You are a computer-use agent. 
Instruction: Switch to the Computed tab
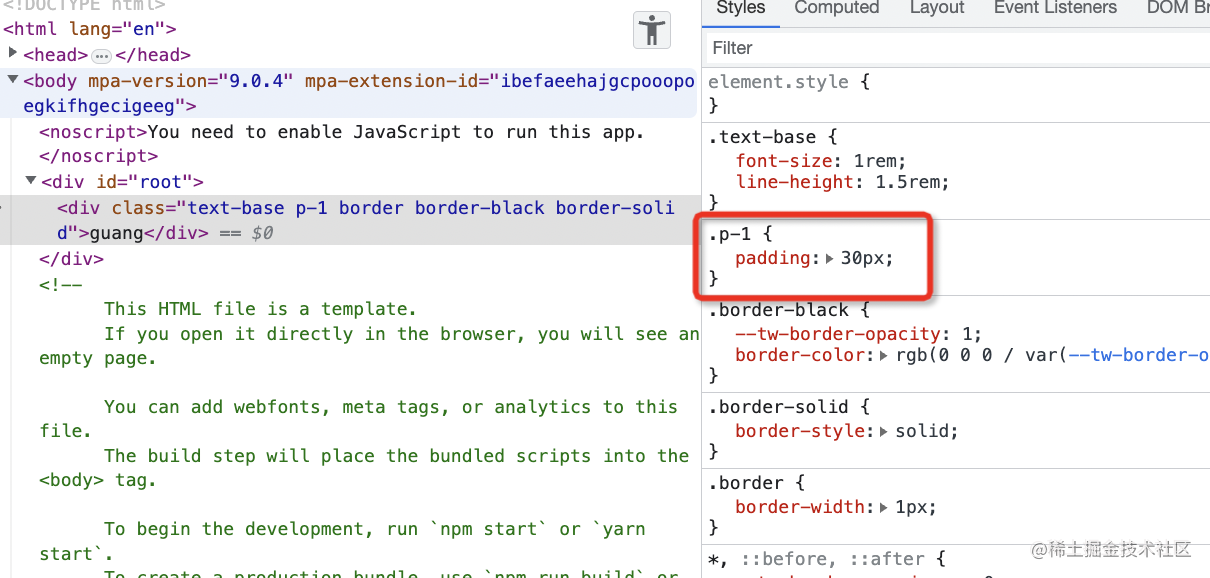coord(838,8)
